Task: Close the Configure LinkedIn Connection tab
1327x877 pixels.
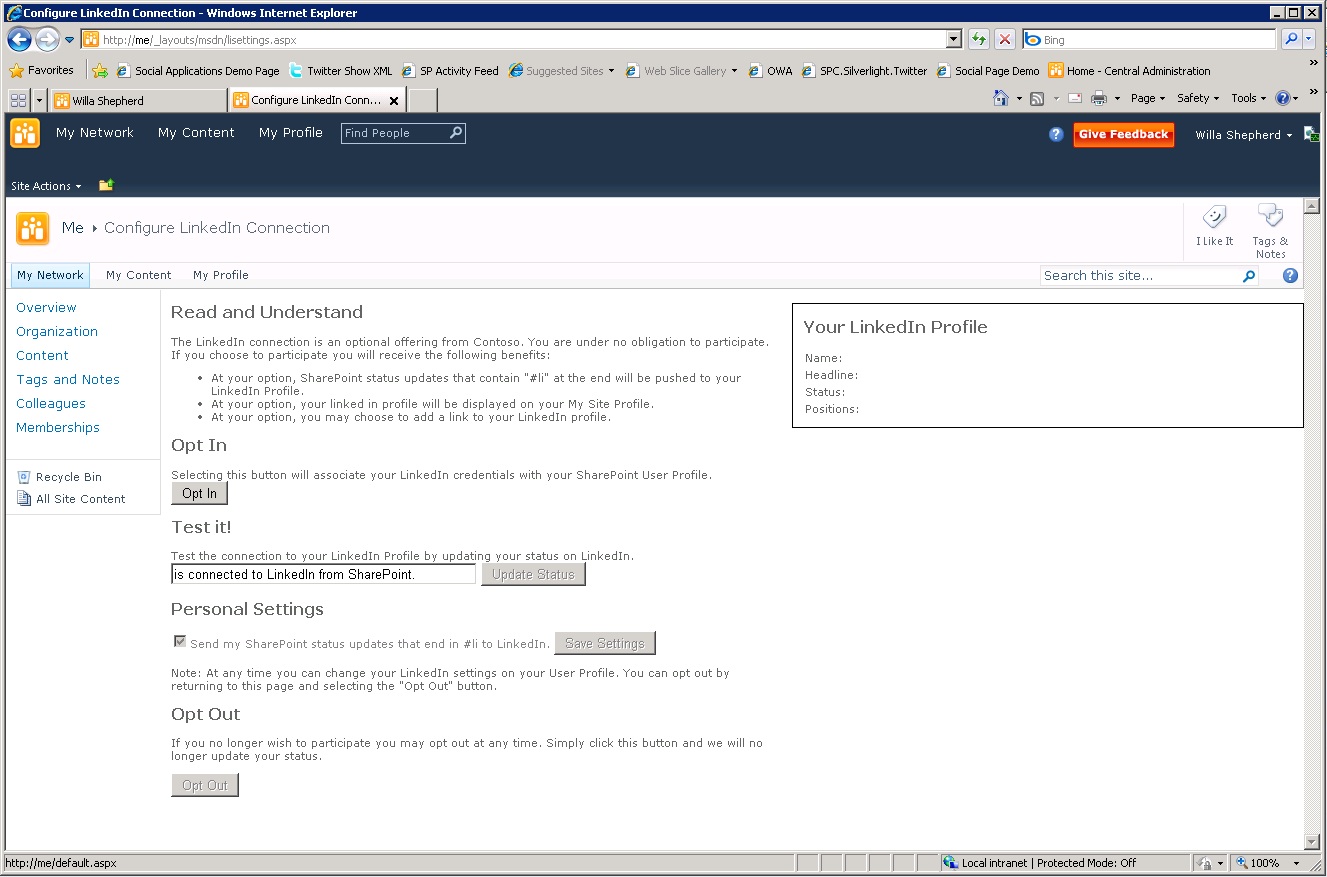Action: 394,101
